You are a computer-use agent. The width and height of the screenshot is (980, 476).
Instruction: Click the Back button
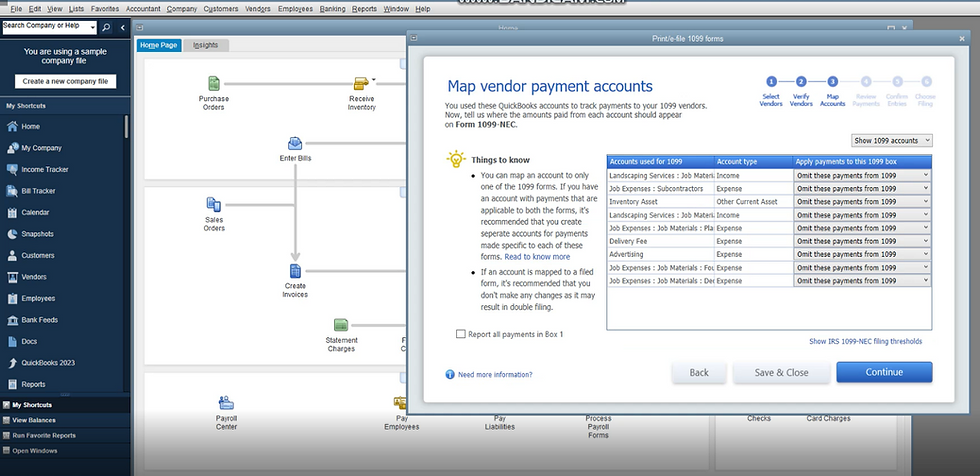(x=699, y=372)
